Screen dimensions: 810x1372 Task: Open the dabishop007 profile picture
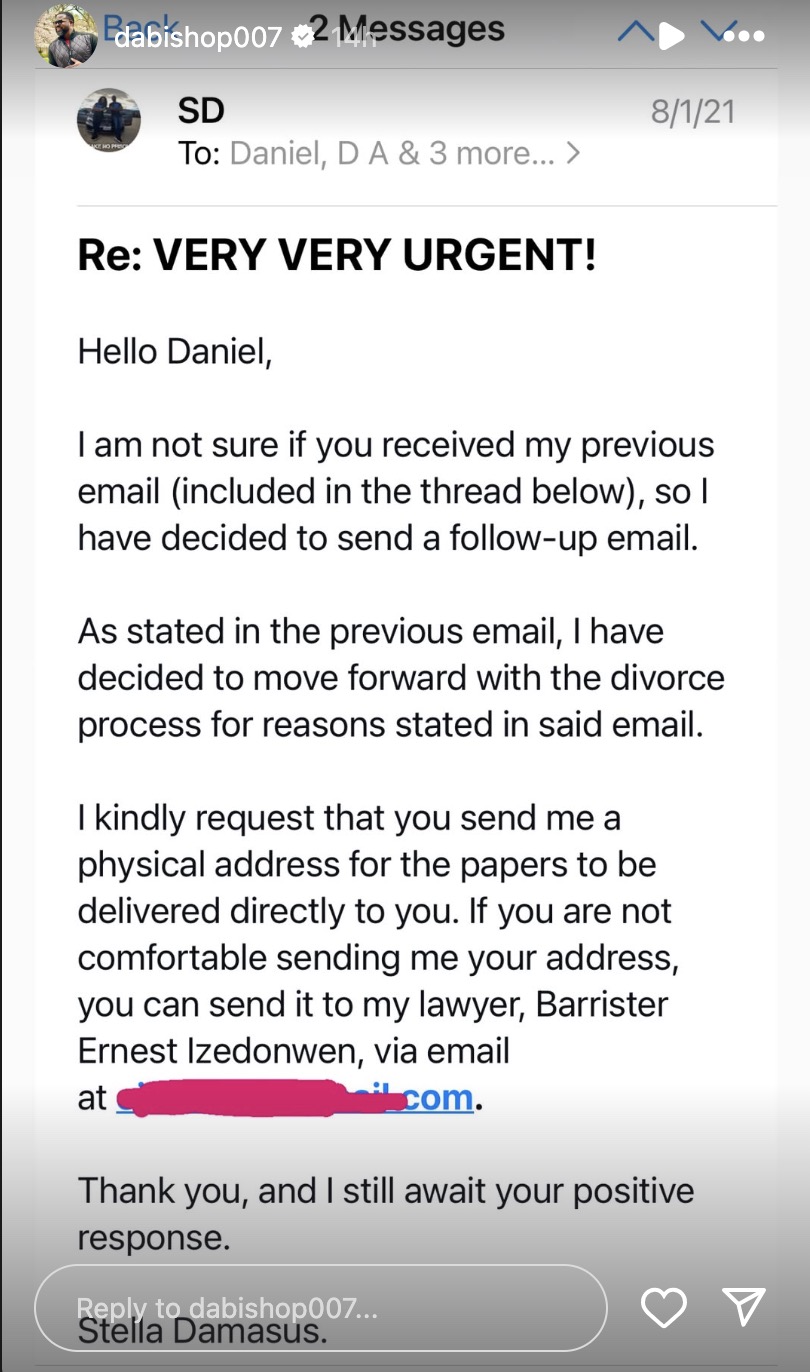coord(66,36)
